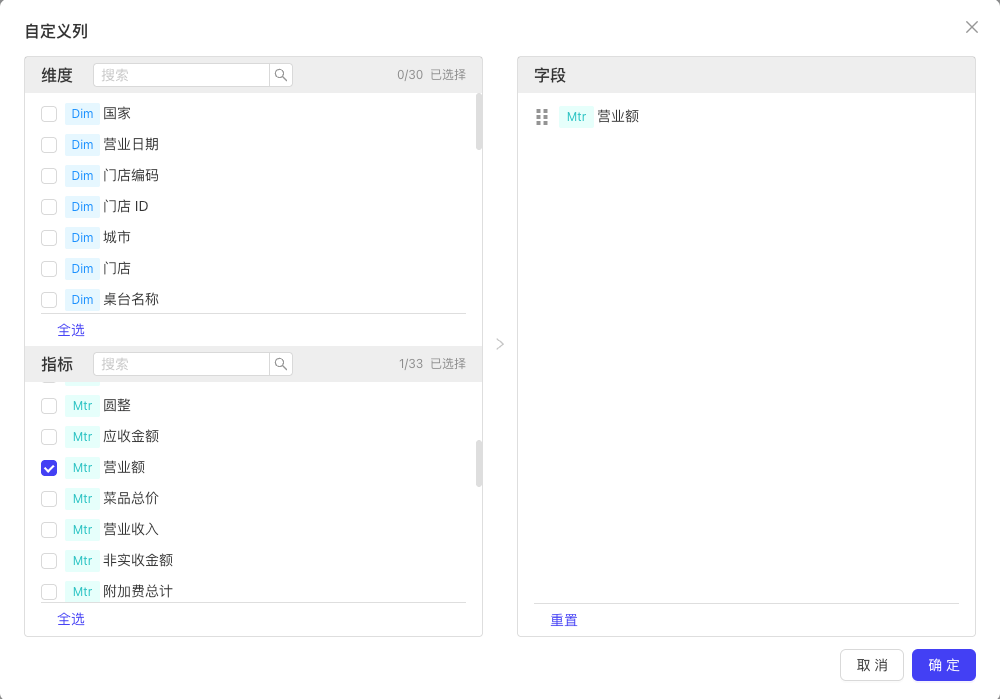Check the 菜品总价 metric checkbox
The height and width of the screenshot is (699, 1000).
click(49, 499)
